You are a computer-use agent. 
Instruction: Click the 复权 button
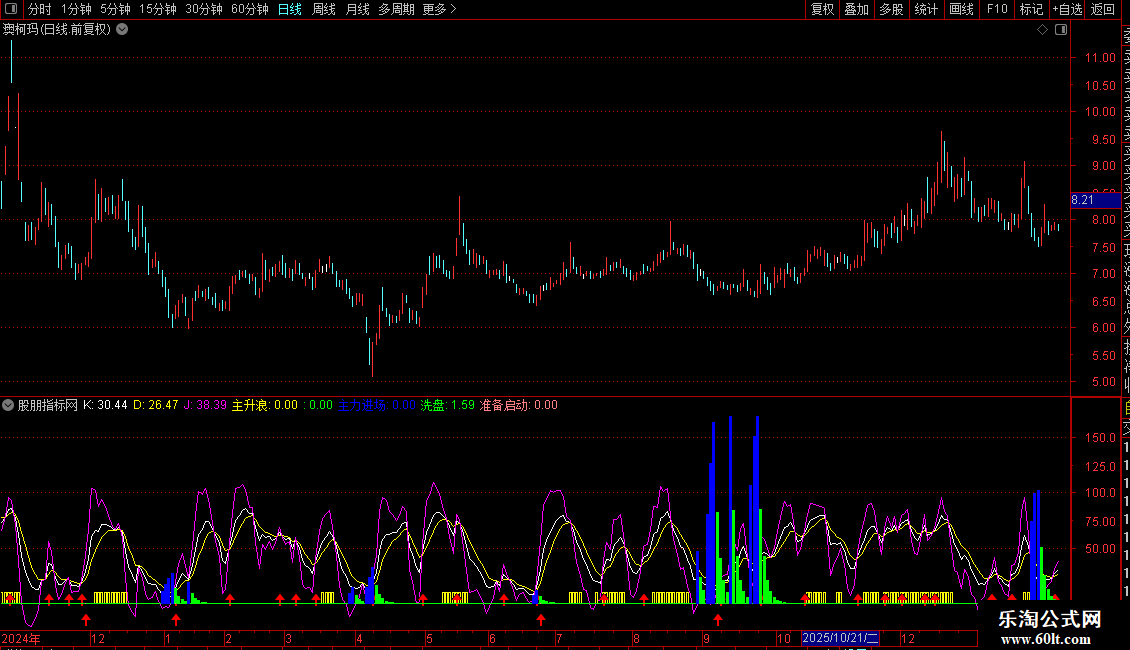point(822,9)
